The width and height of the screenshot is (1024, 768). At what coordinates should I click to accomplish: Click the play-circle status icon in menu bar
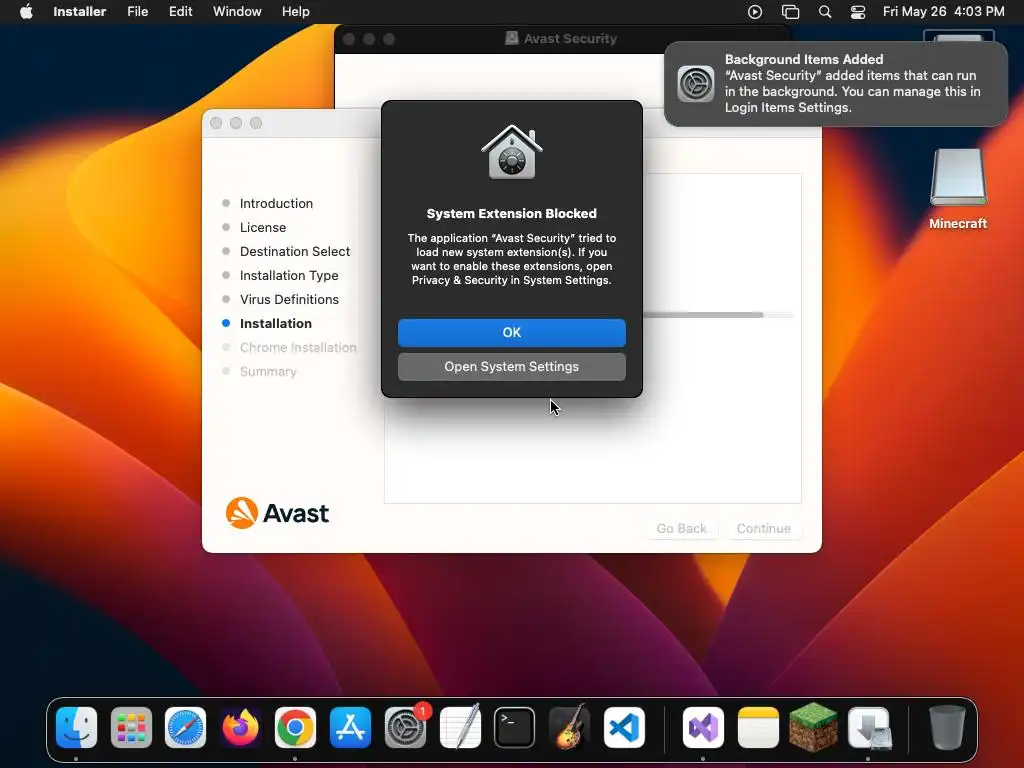(x=755, y=12)
